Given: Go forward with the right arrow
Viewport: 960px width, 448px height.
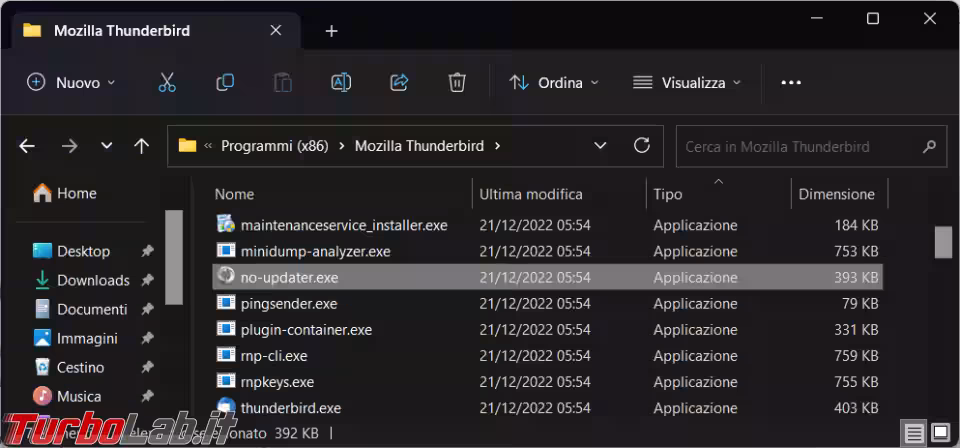Looking at the screenshot, I should coord(70,146).
